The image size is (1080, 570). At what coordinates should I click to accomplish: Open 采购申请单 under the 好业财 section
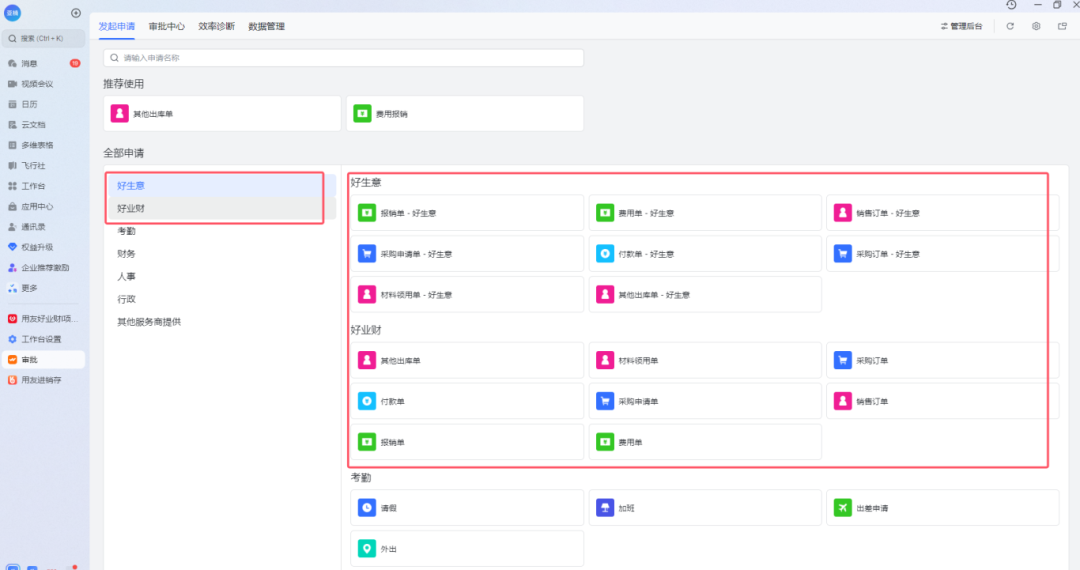click(705, 401)
